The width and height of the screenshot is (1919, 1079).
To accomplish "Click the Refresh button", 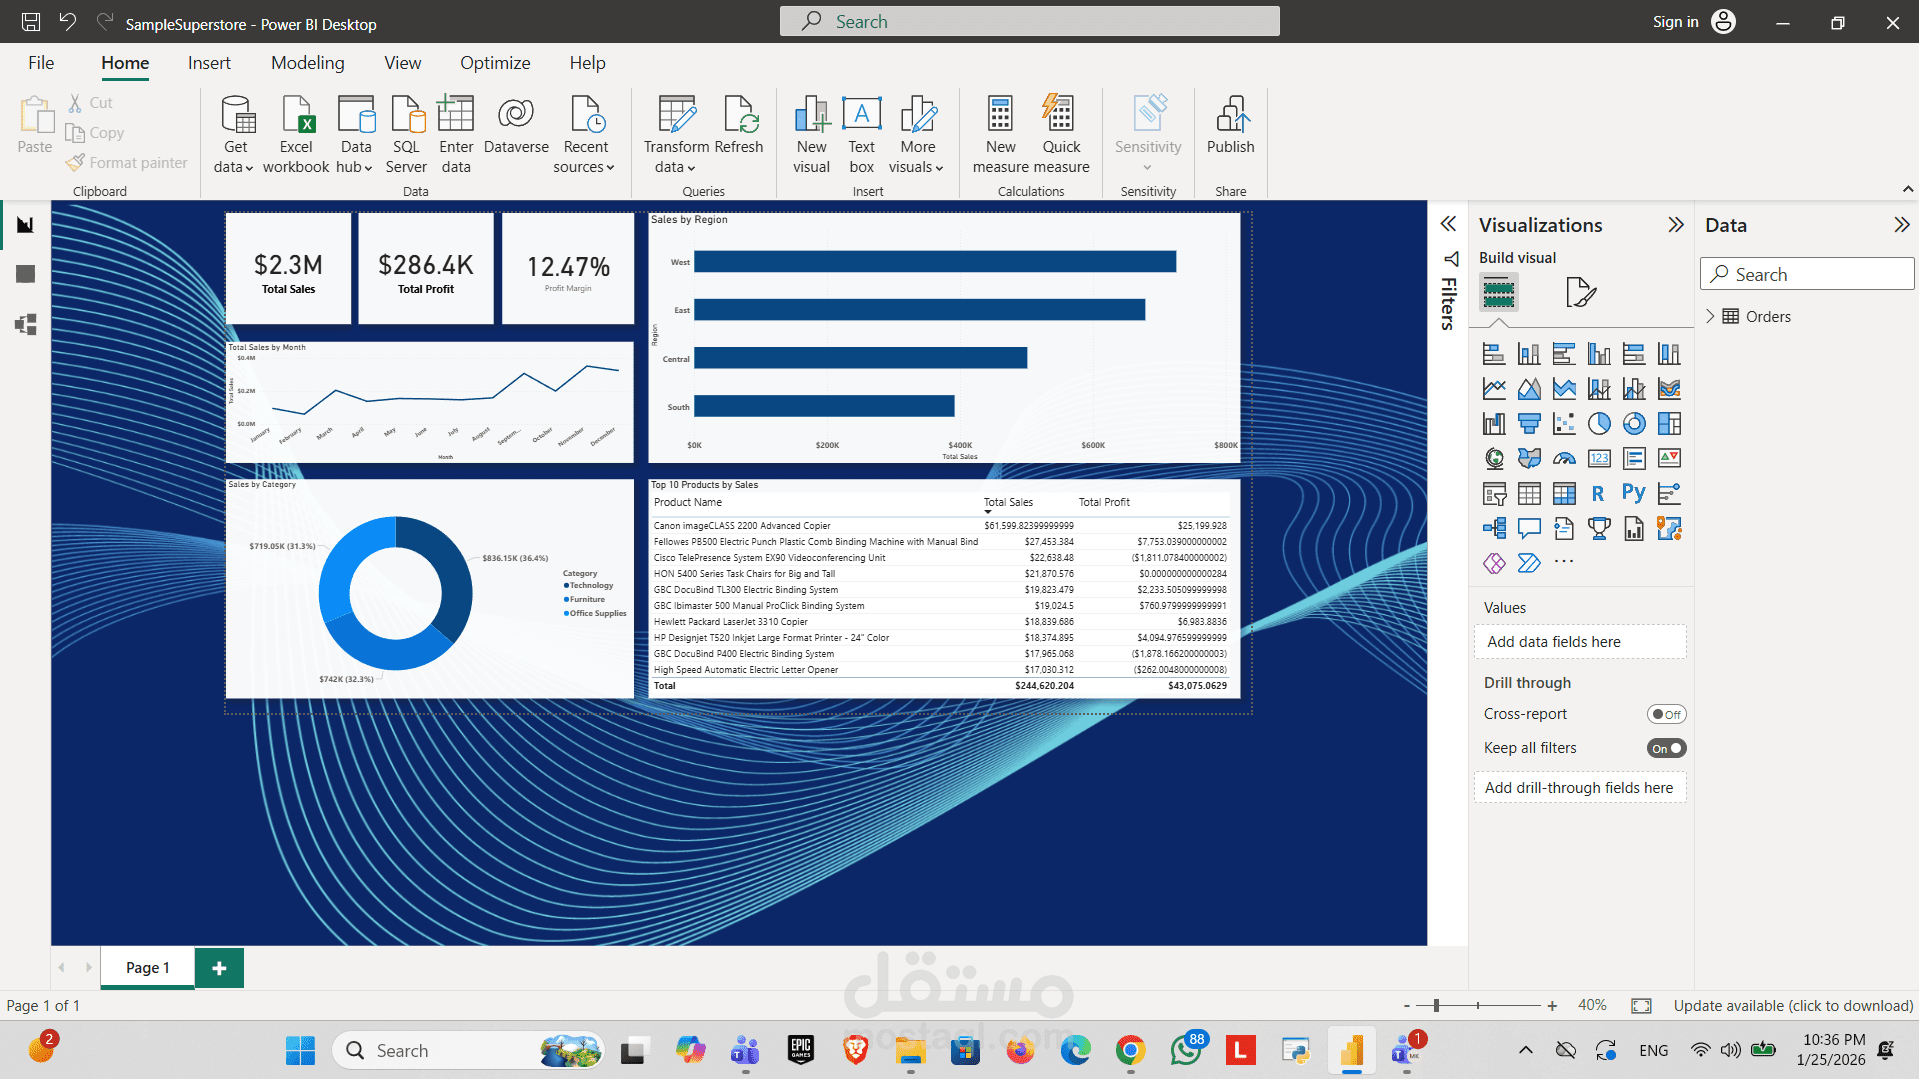I will point(739,125).
